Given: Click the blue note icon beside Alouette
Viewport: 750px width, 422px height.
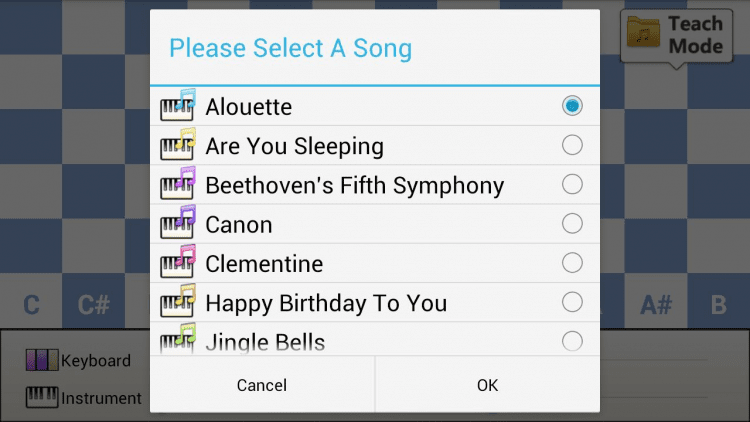Looking at the screenshot, I should pyautogui.click(x=178, y=106).
